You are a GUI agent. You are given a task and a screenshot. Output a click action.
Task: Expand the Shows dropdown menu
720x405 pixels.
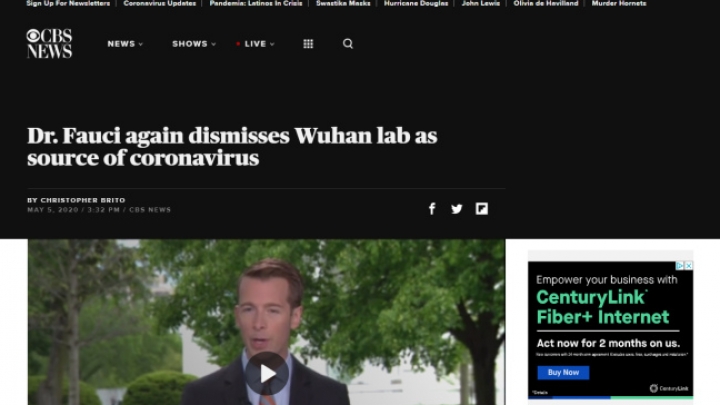click(194, 44)
